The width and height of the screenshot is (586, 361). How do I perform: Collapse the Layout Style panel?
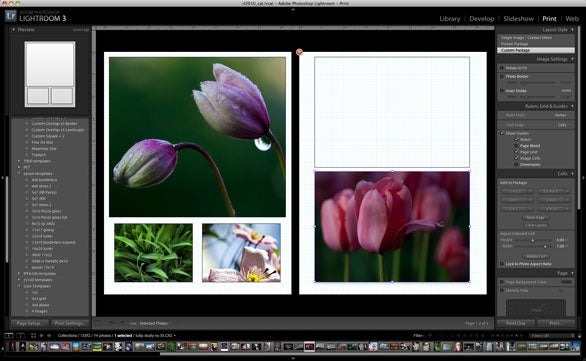(573, 30)
